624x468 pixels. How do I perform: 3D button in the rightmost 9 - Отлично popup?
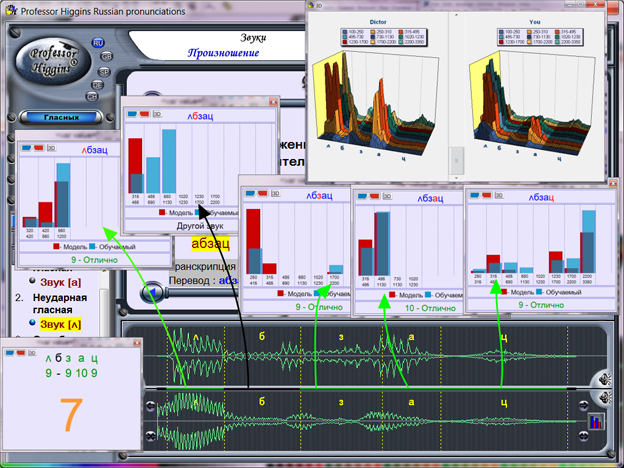(x=499, y=195)
